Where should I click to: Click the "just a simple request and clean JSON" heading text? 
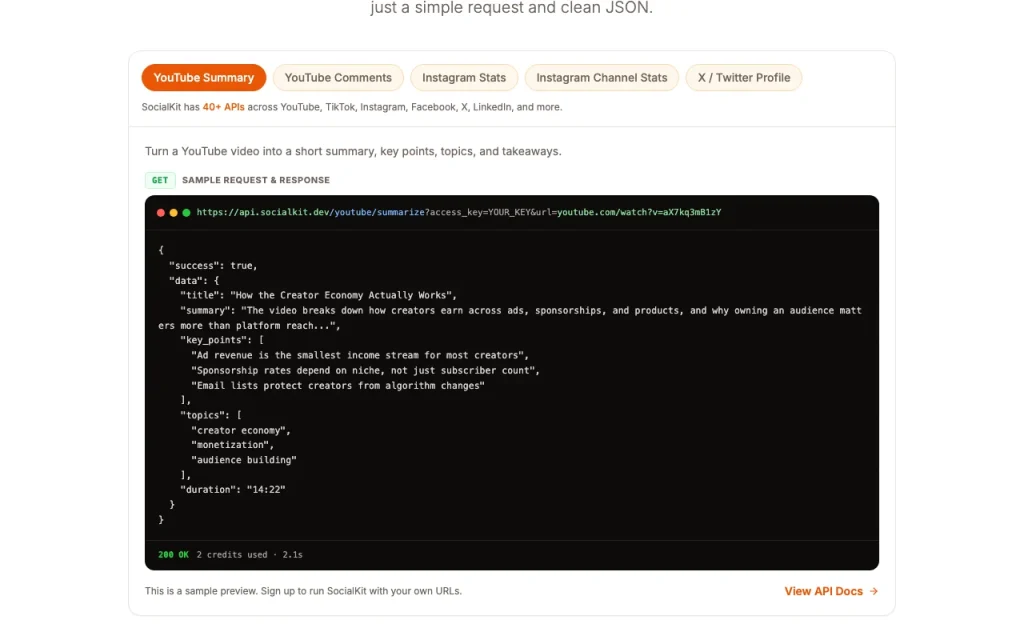pyautogui.click(x=511, y=8)
